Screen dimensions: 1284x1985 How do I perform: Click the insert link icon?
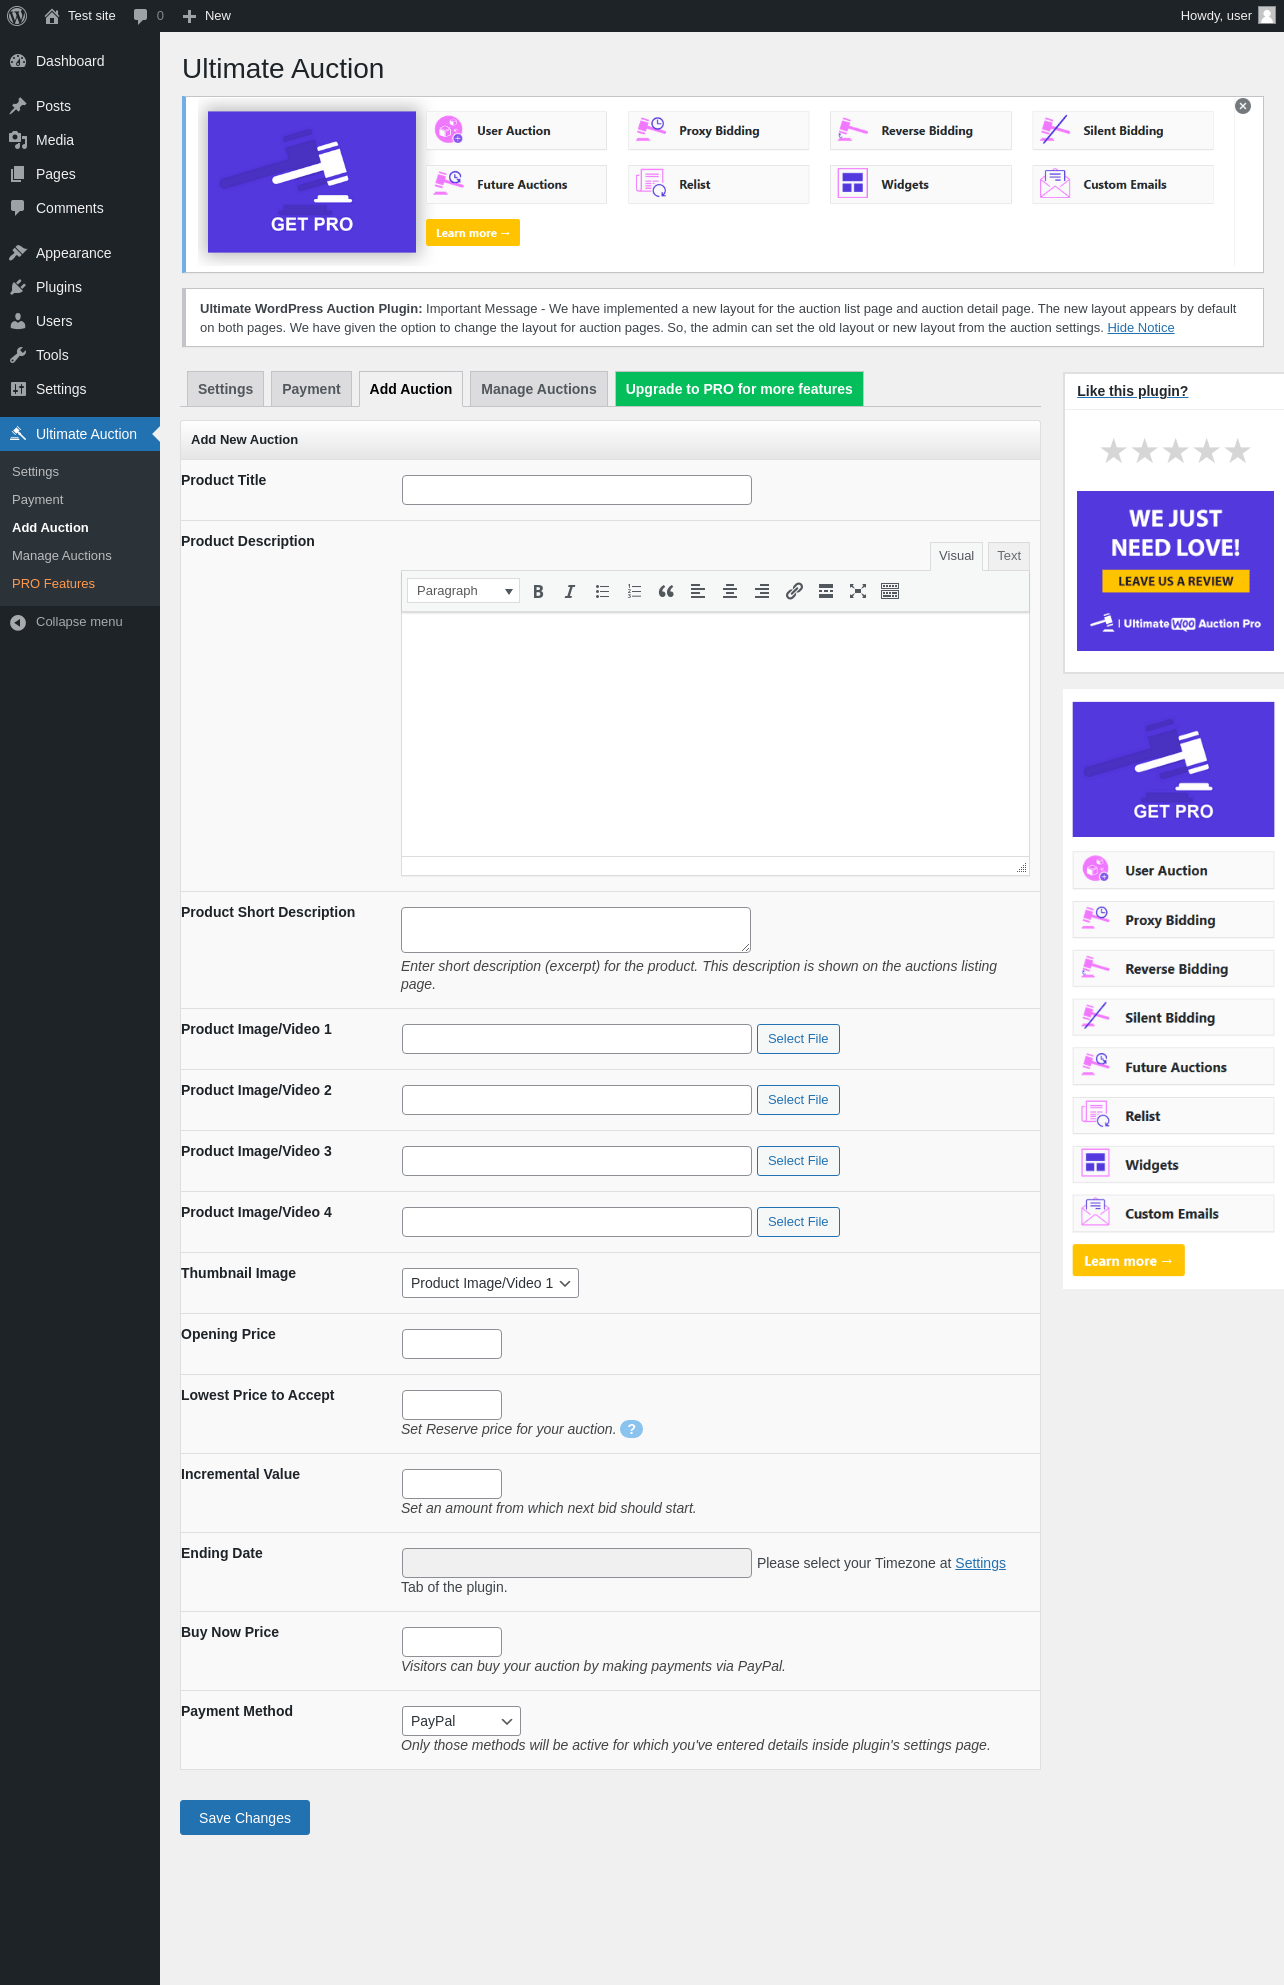click(794, 591)
